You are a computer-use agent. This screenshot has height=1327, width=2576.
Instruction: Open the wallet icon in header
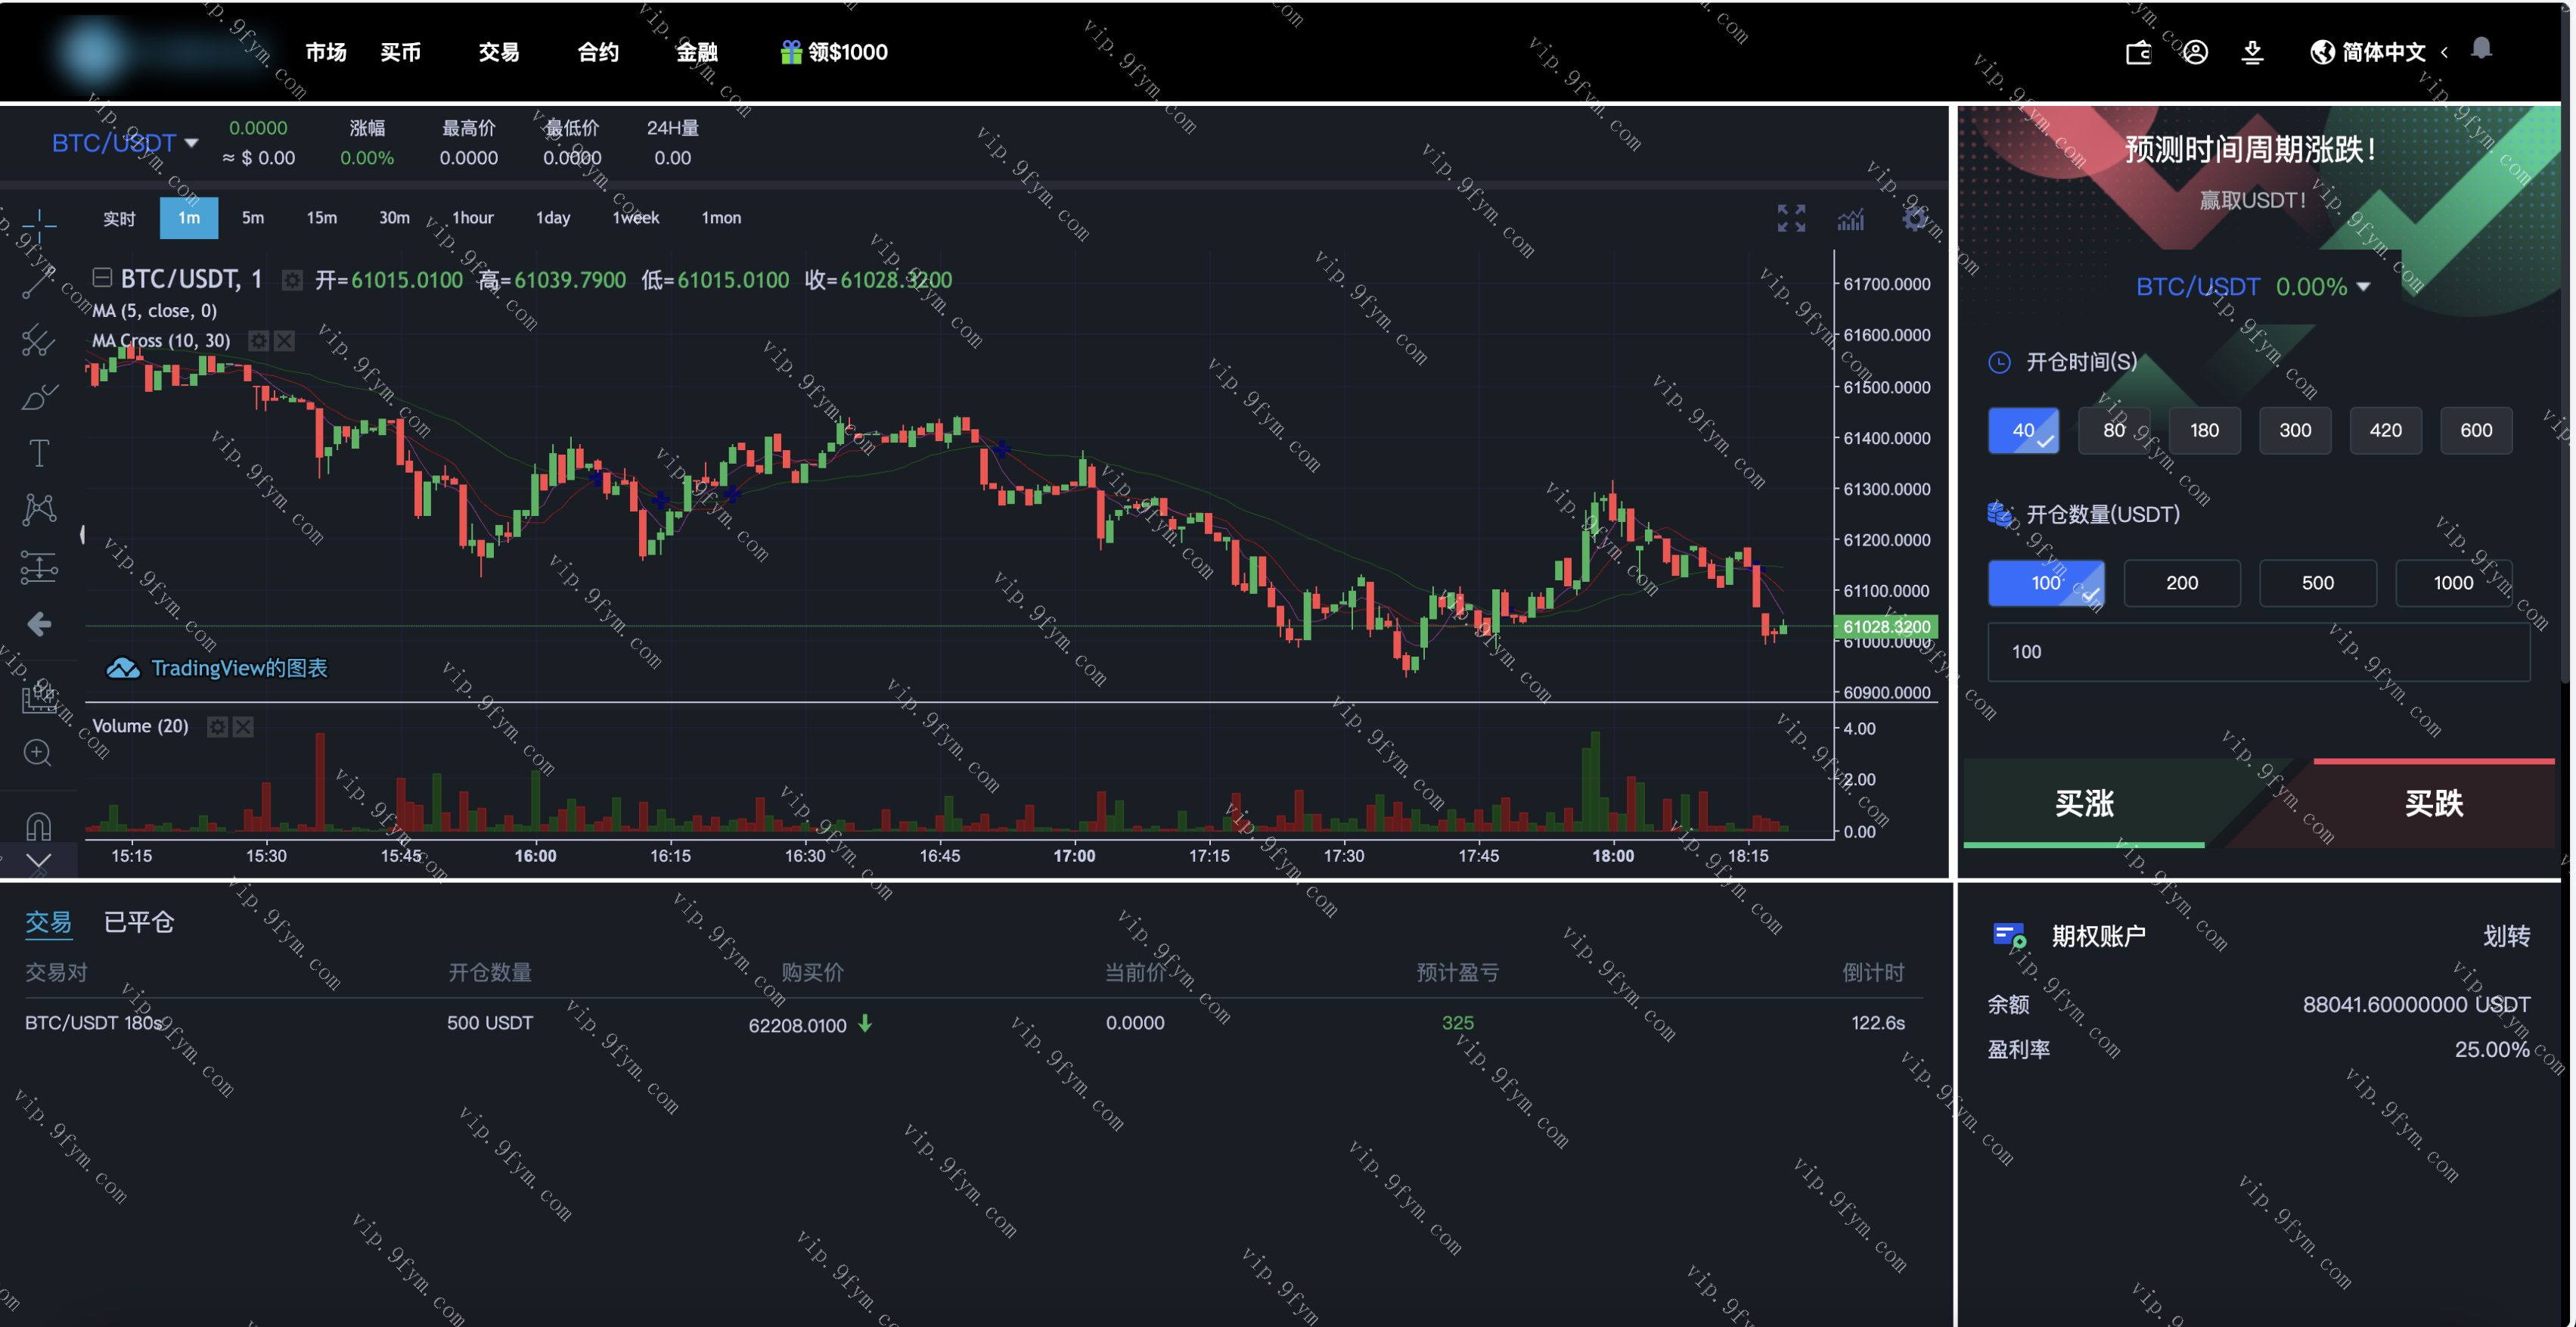pyautogui.click(x=2138, y=52)
